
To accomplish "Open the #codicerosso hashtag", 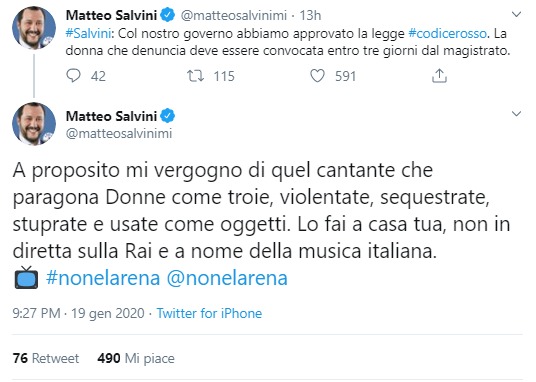I will pyautogui.click(x=447, y=34).
